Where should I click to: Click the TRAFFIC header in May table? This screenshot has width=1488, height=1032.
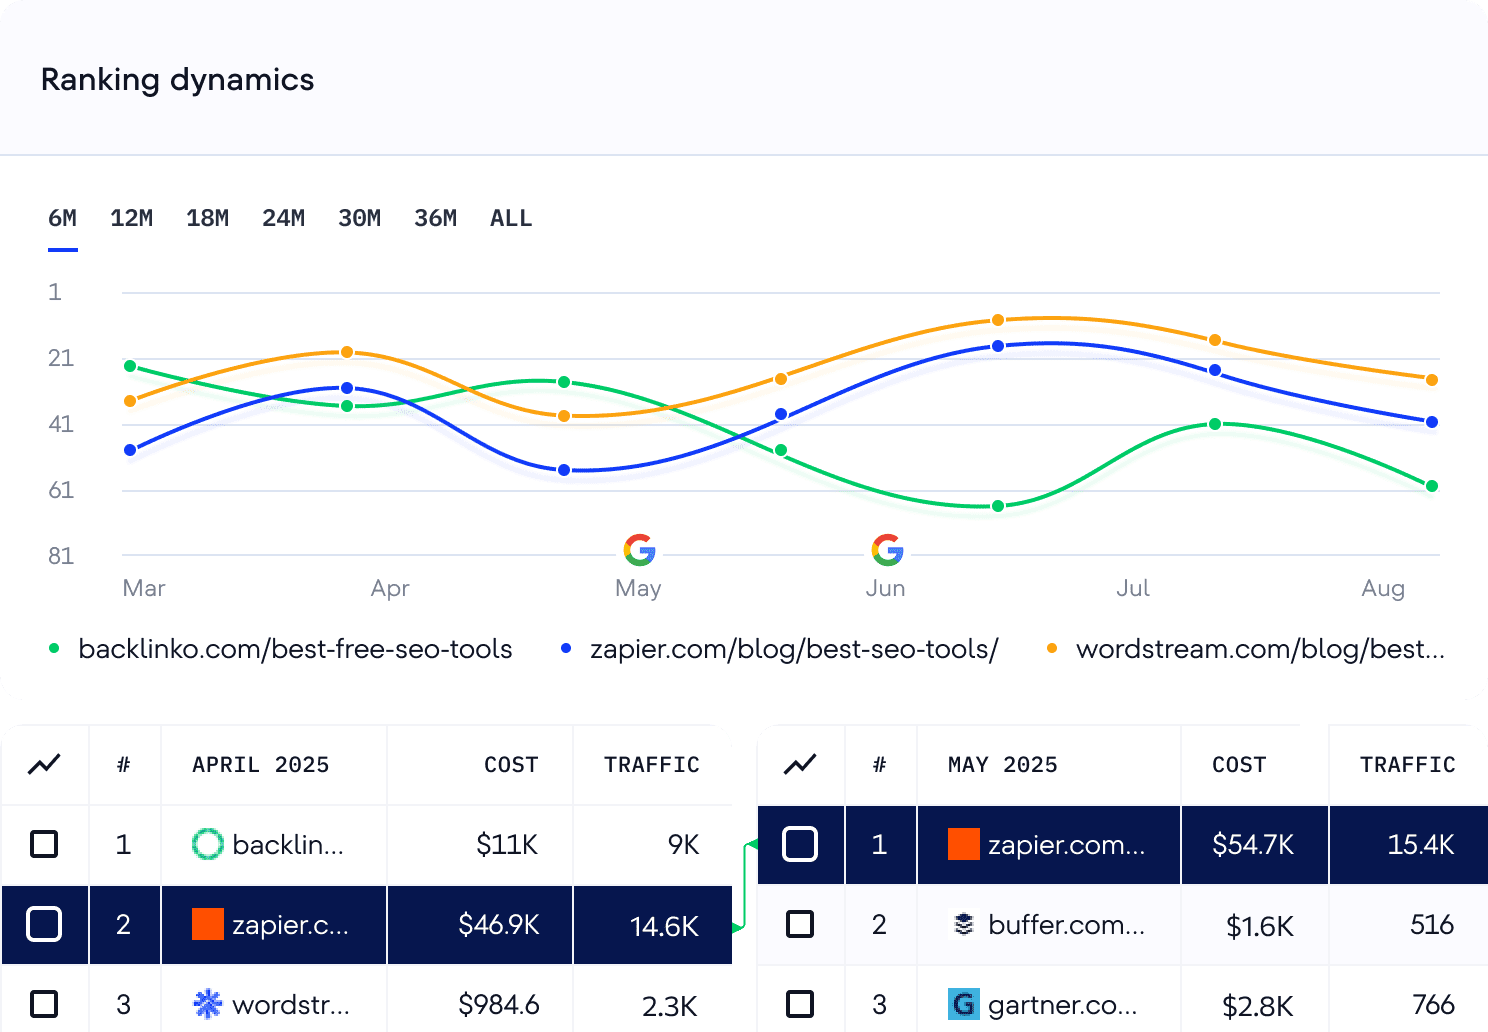tap(1408, 765)
